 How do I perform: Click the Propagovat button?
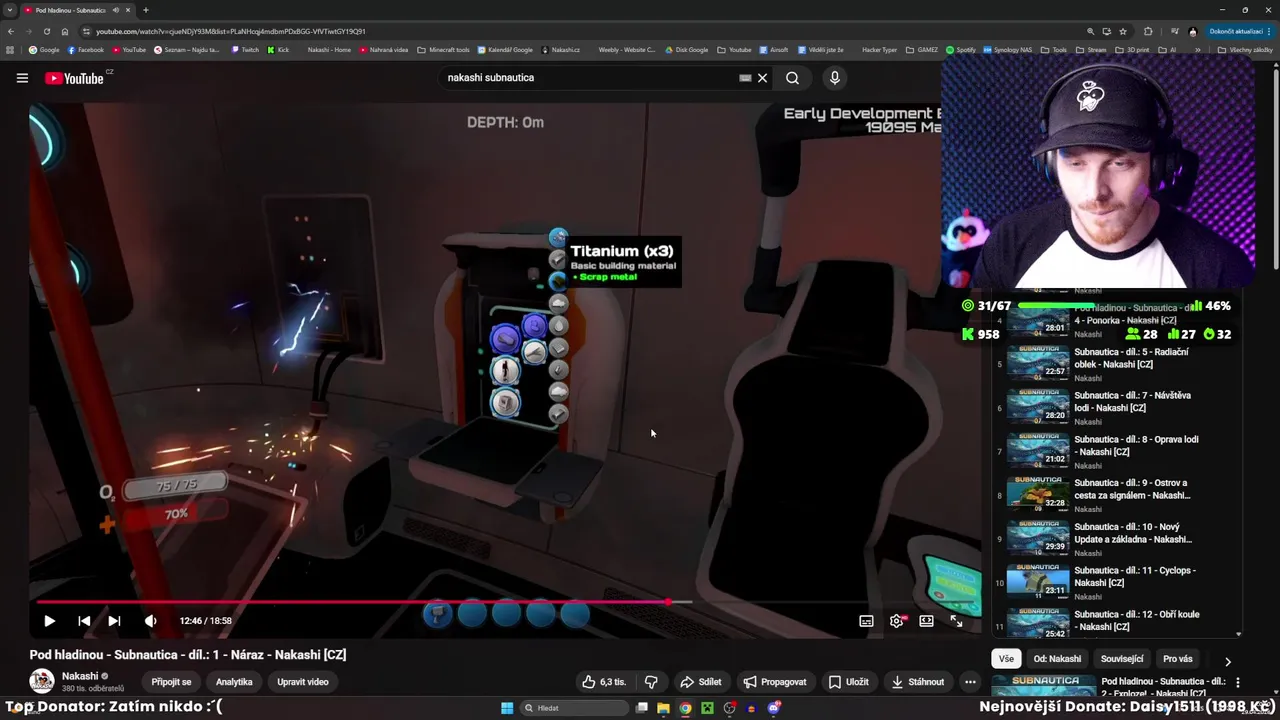(x=775, y=682)
